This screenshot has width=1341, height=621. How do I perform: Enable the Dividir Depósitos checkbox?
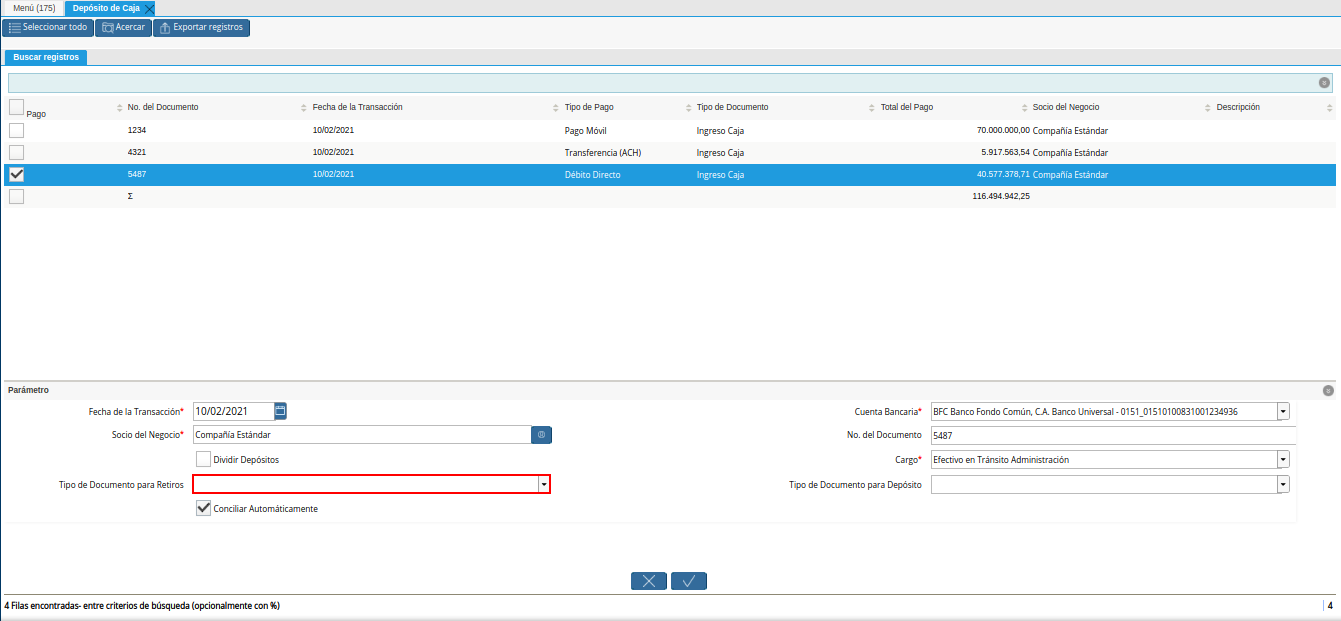204,459
